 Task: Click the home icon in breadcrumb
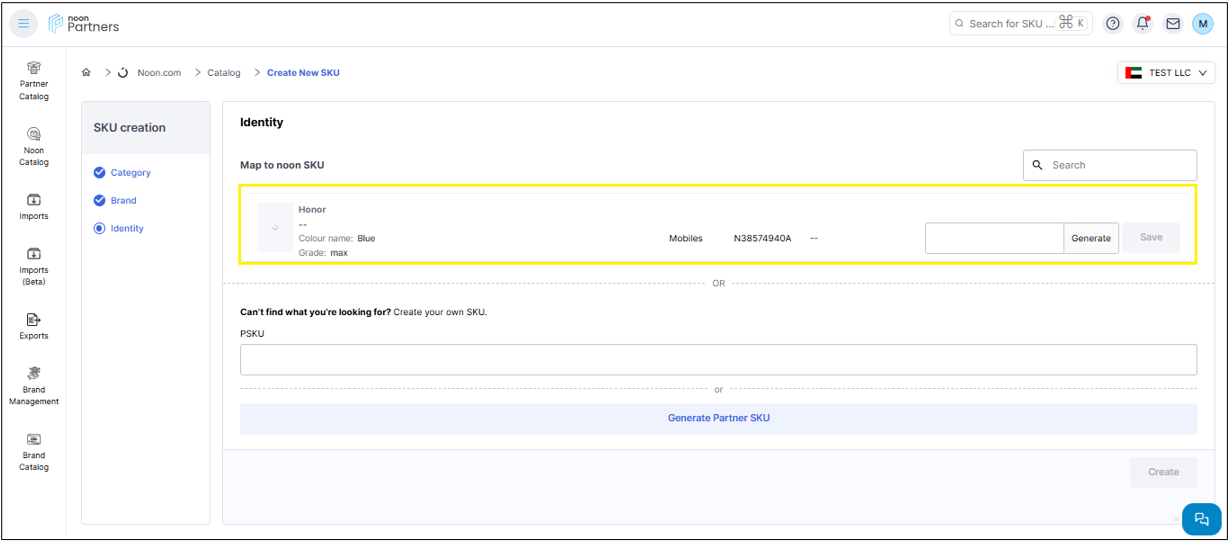[87, 73]
